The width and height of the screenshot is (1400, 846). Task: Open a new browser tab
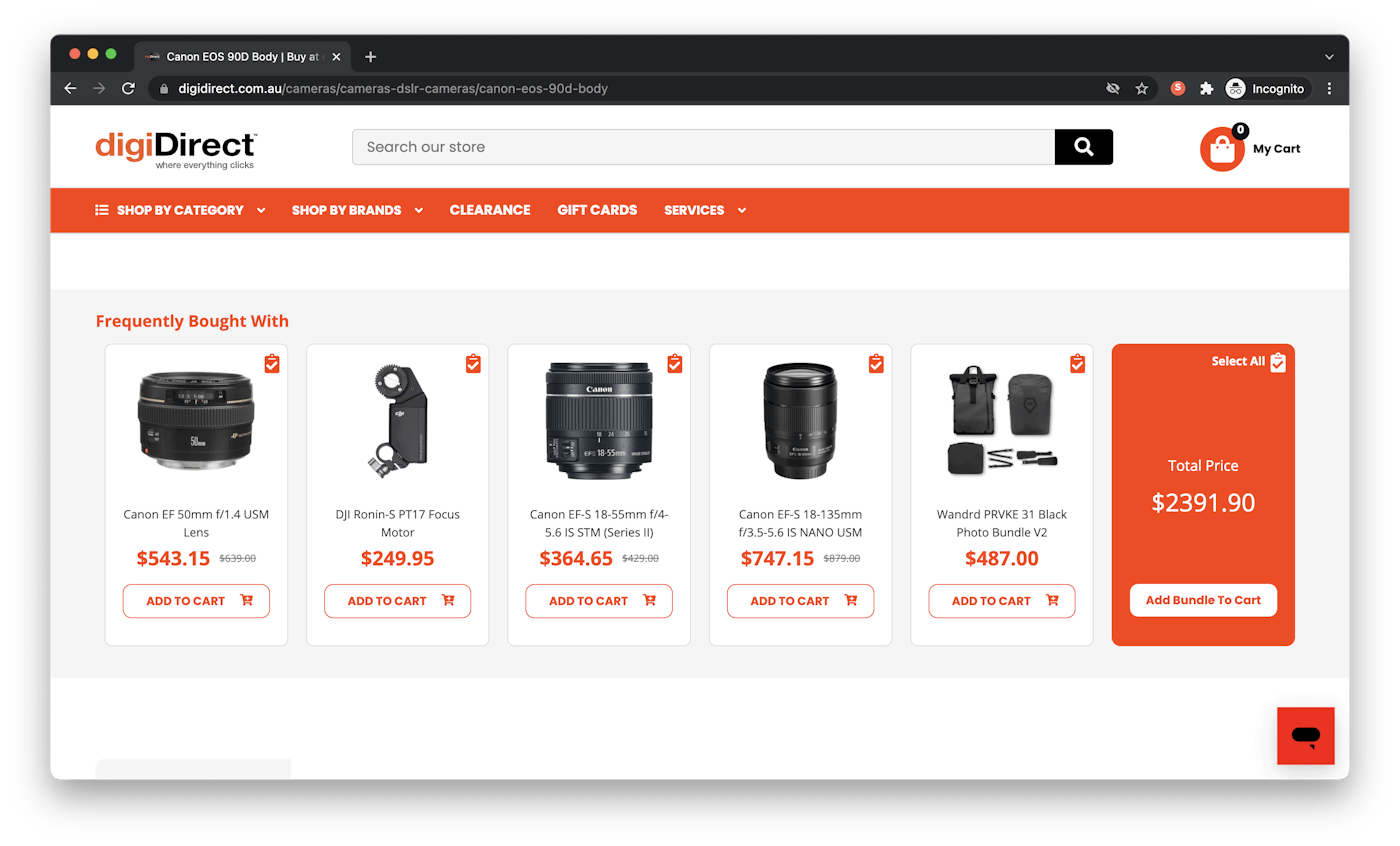coord(371,57)
